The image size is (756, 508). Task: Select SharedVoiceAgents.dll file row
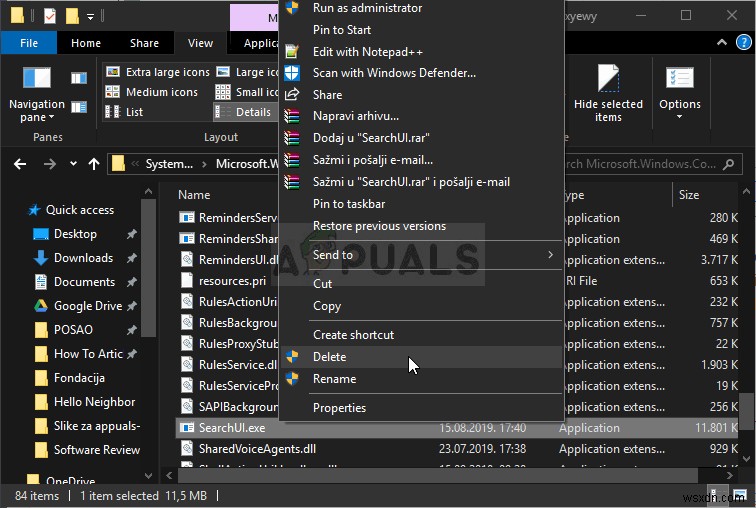click(x=458, y=449)
